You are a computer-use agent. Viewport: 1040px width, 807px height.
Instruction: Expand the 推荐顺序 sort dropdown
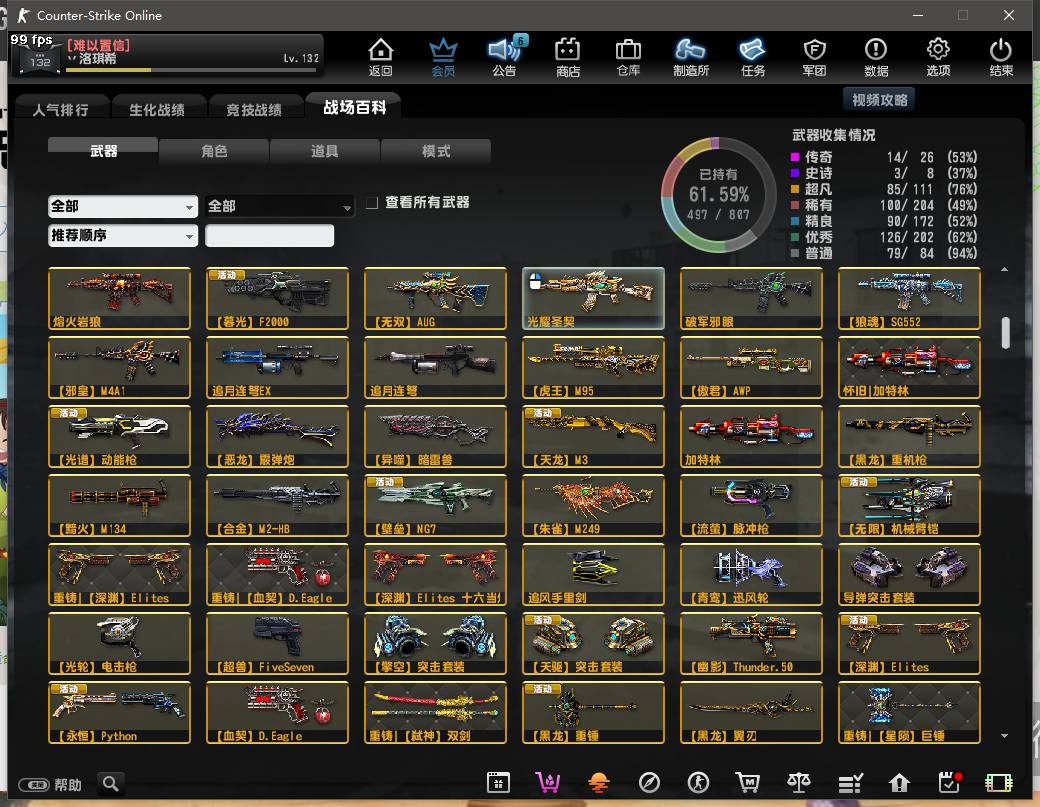tap(123, 235)
